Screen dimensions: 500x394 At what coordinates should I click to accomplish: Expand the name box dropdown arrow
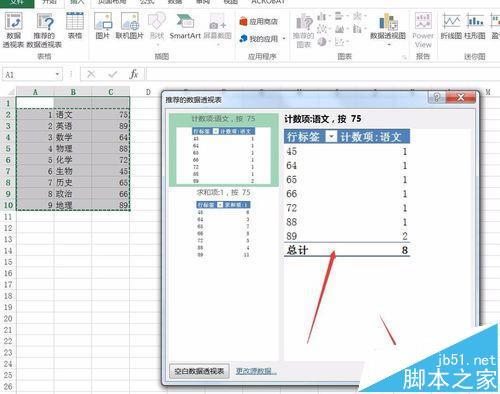[57, 74]
